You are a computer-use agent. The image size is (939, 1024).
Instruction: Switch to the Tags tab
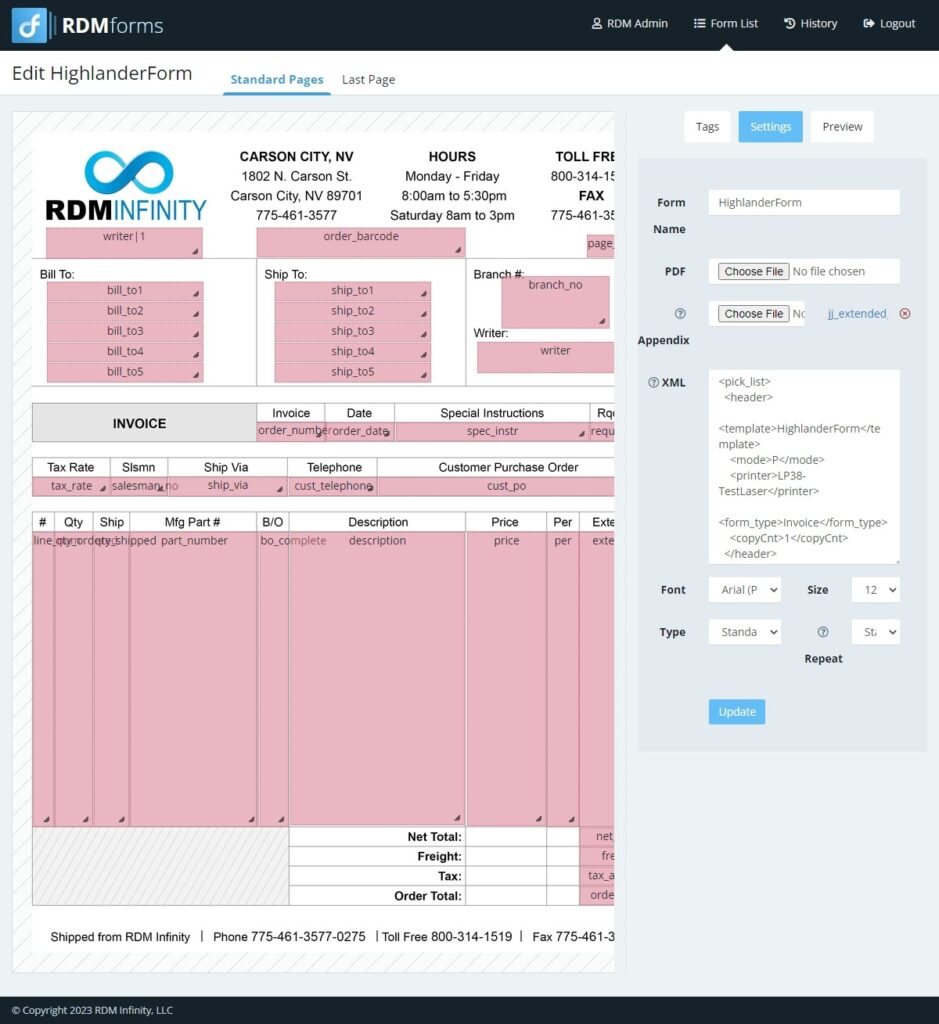[x=707, y=126]
